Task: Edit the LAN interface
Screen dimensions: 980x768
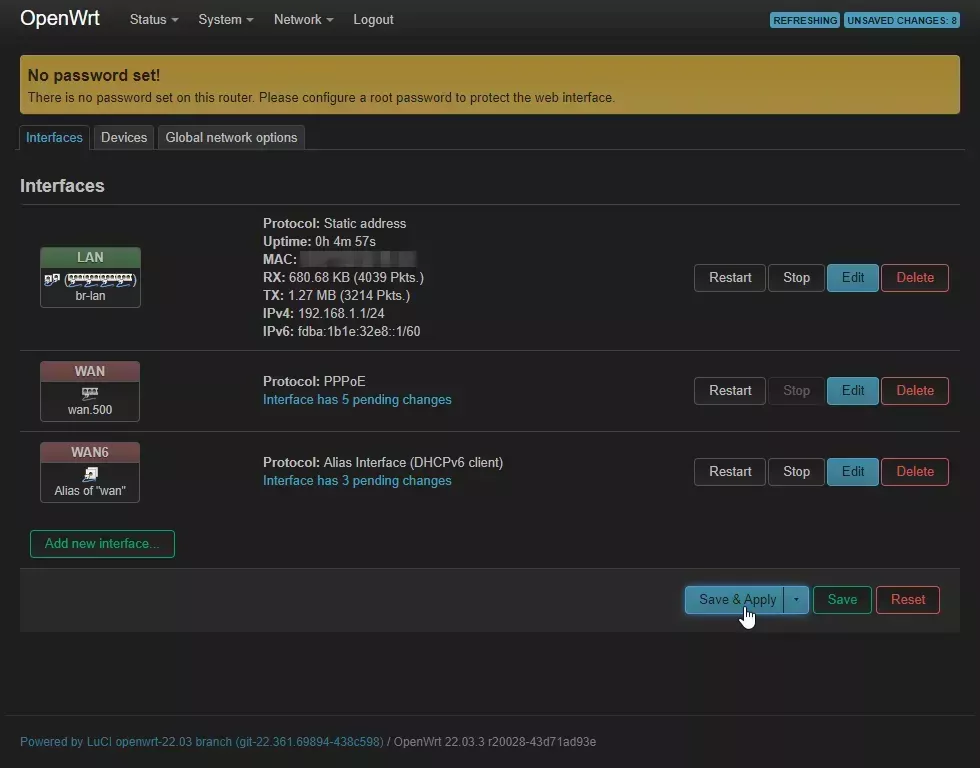Action: pos(852,277)
